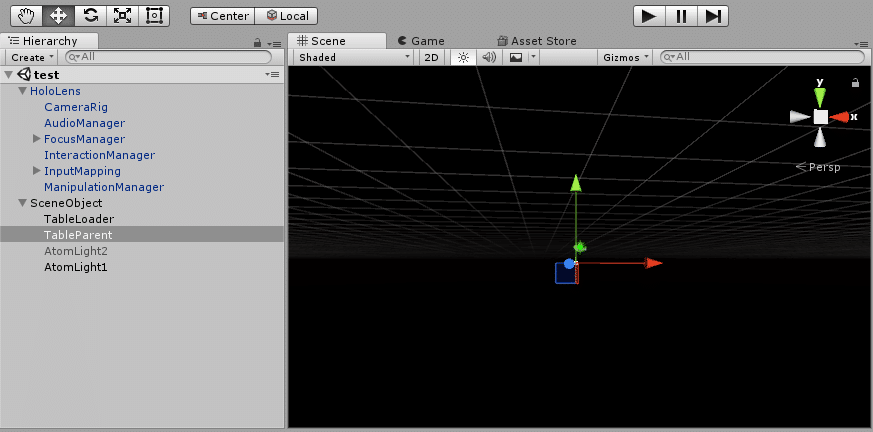
Task: Click the blue Z axis handle
Action: (568, 263)
